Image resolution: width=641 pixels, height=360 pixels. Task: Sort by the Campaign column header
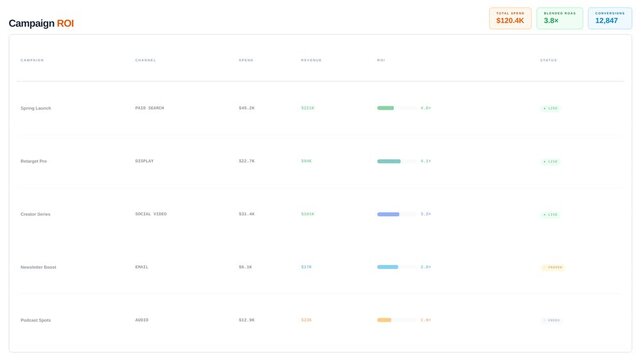32,60
